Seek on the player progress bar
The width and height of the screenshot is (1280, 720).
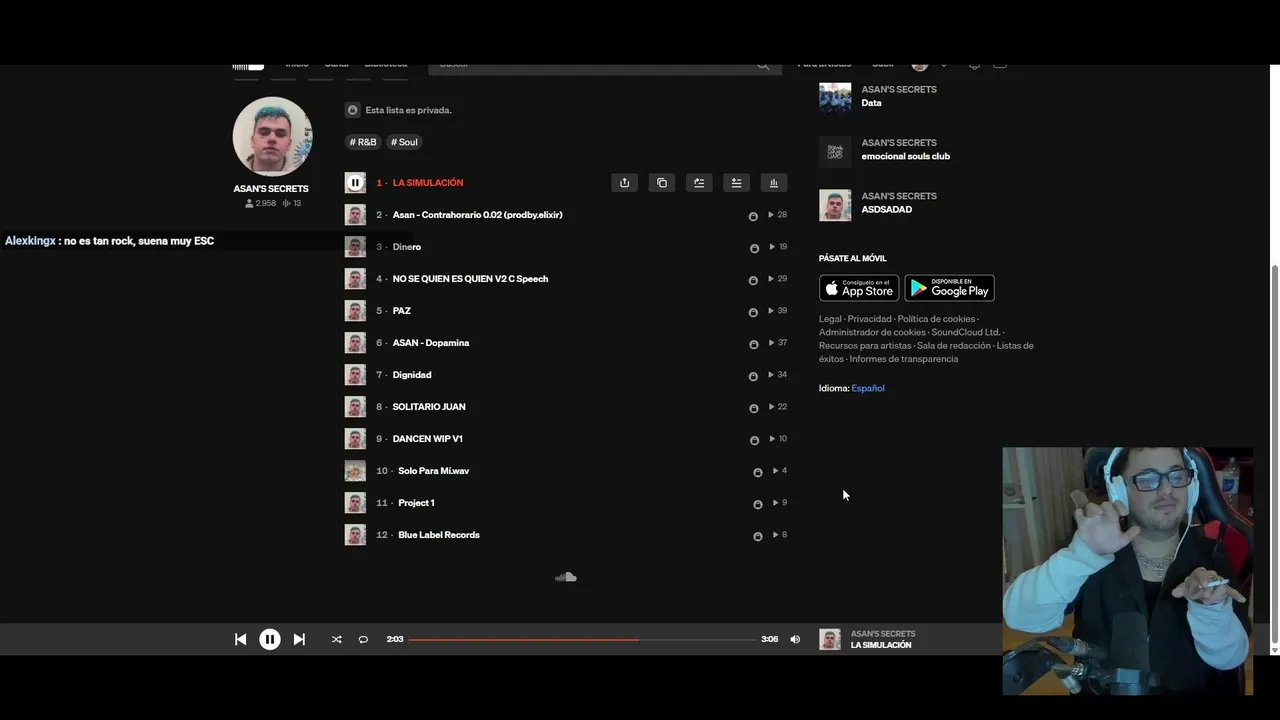coord(582,639)
